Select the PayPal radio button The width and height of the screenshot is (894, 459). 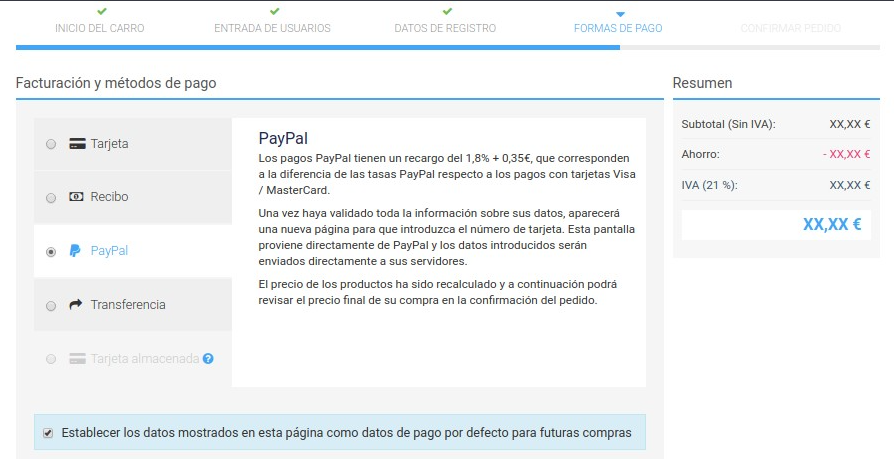pos(51,251)
